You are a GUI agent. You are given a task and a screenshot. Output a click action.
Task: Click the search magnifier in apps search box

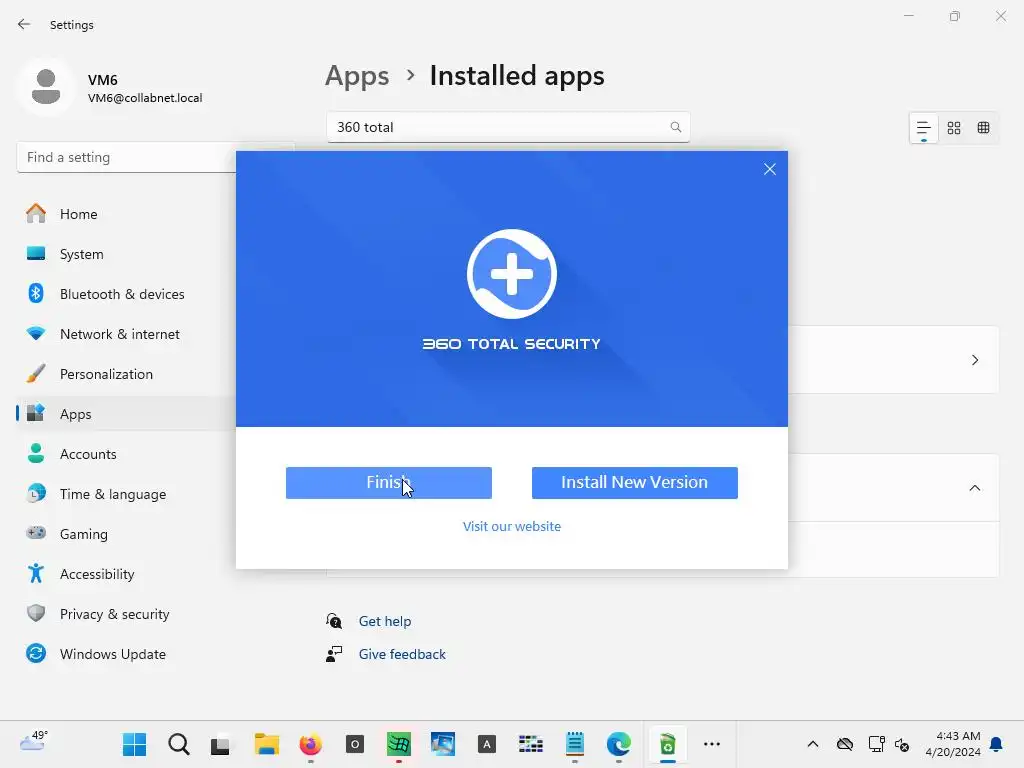(676, 127)
